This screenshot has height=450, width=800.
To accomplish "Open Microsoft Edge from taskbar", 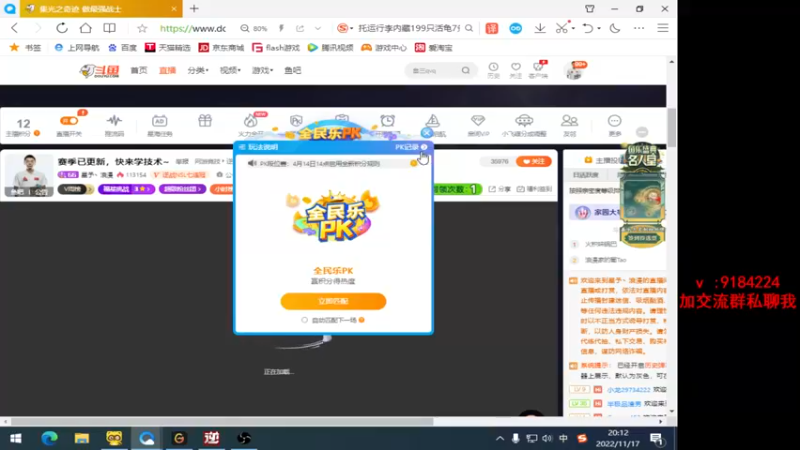I will tap(49, 438).
